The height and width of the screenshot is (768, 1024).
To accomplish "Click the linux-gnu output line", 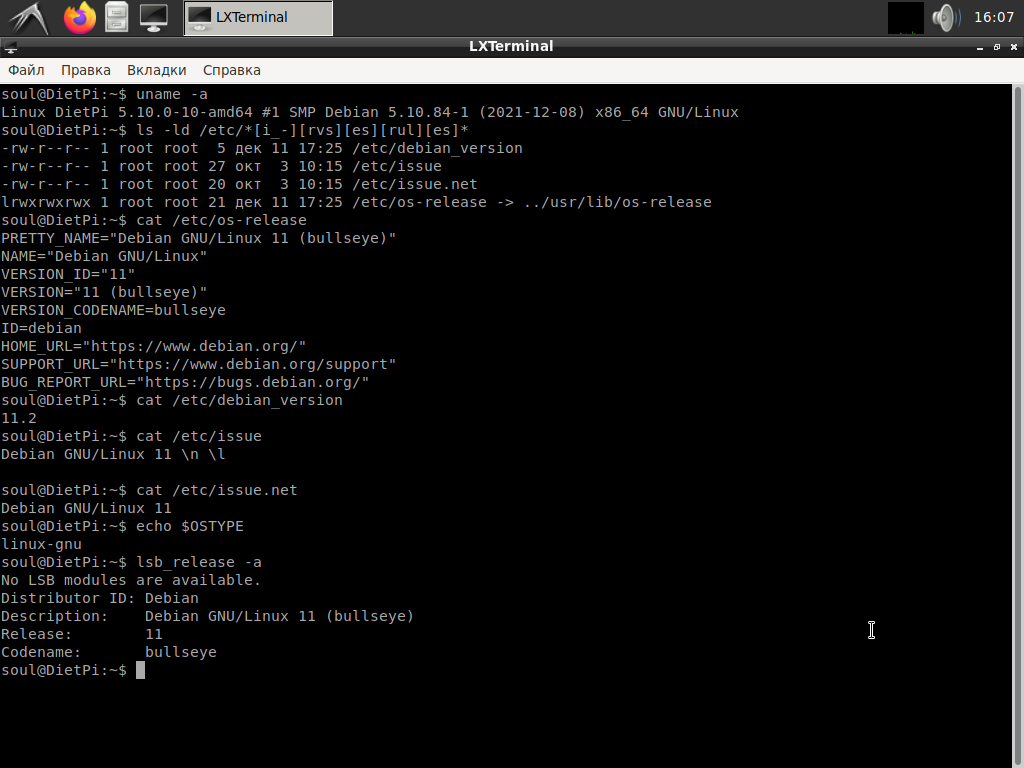I will coord(41,544).
